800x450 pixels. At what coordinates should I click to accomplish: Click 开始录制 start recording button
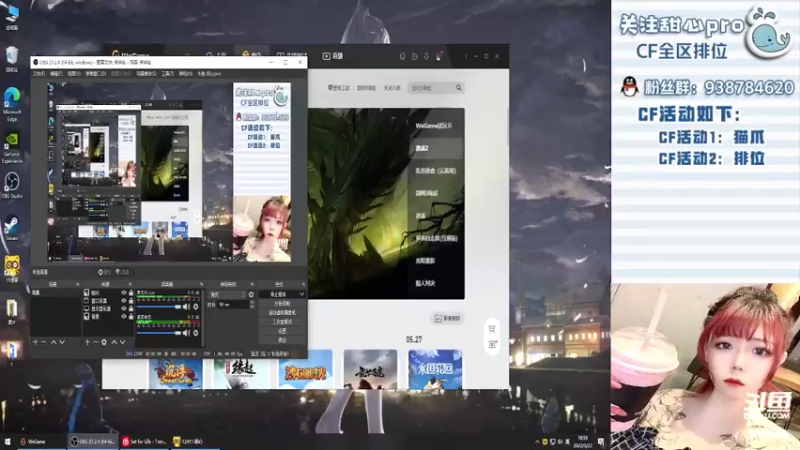click(x=282, y=304)
